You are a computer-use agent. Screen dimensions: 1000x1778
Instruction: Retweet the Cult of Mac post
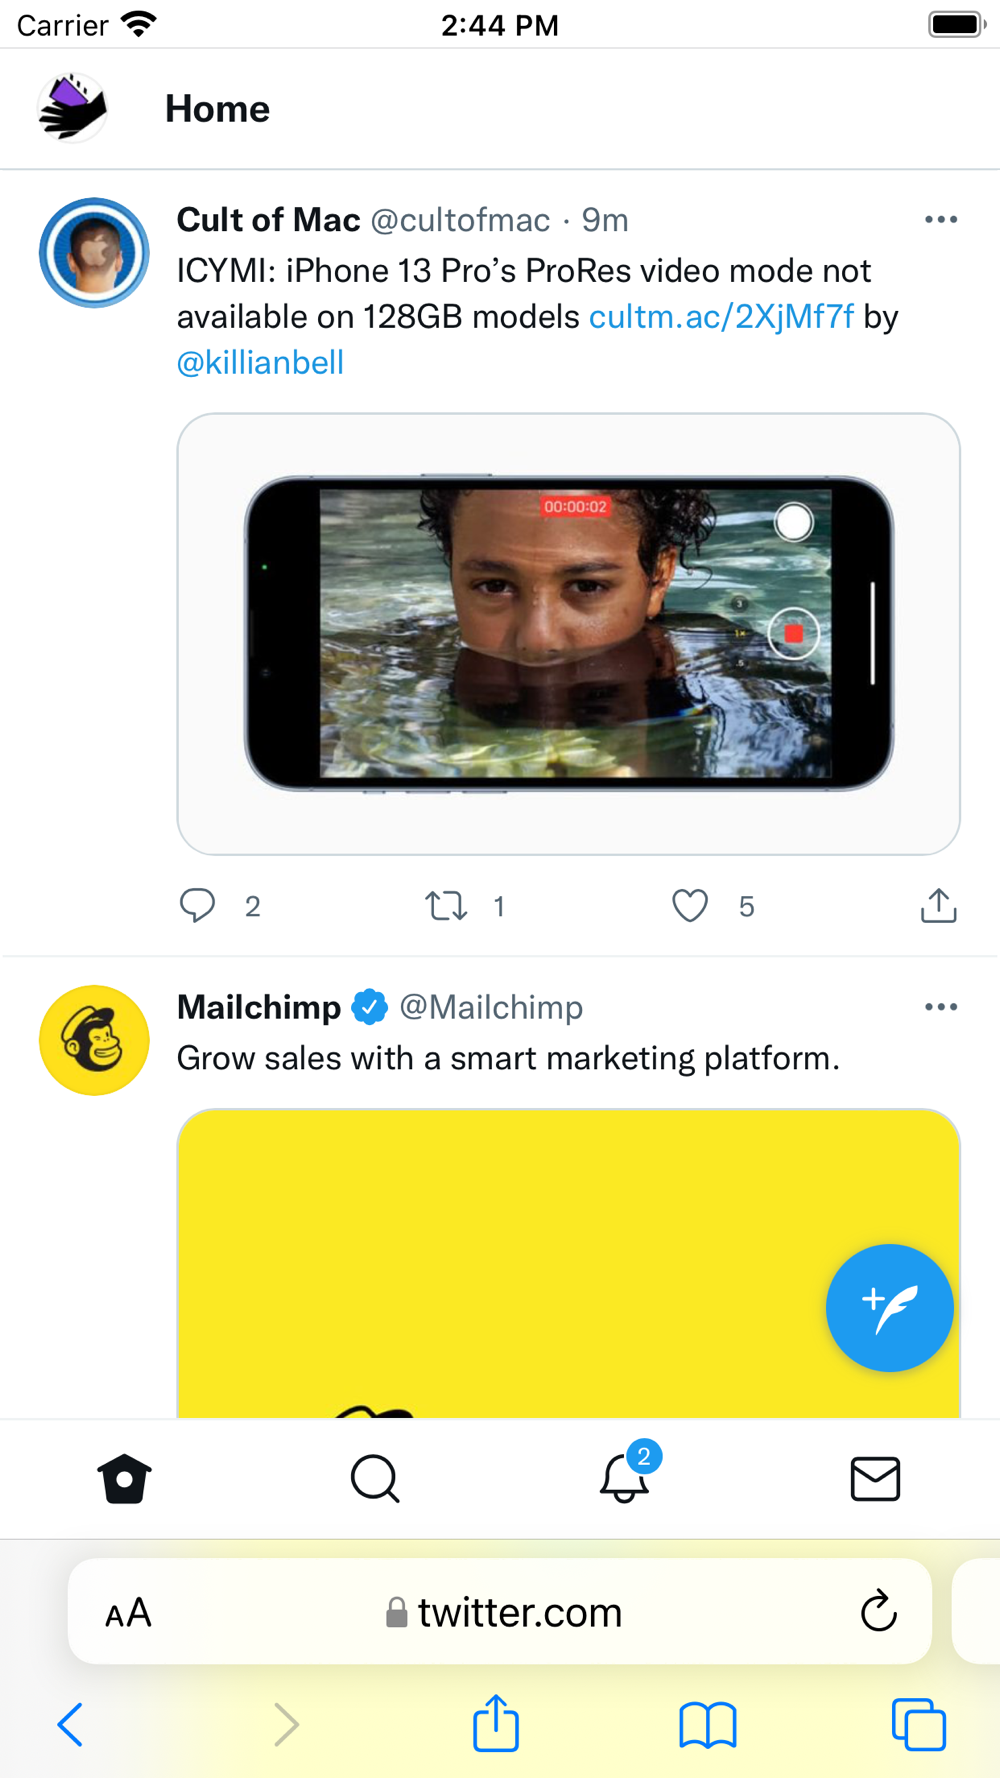446,906
